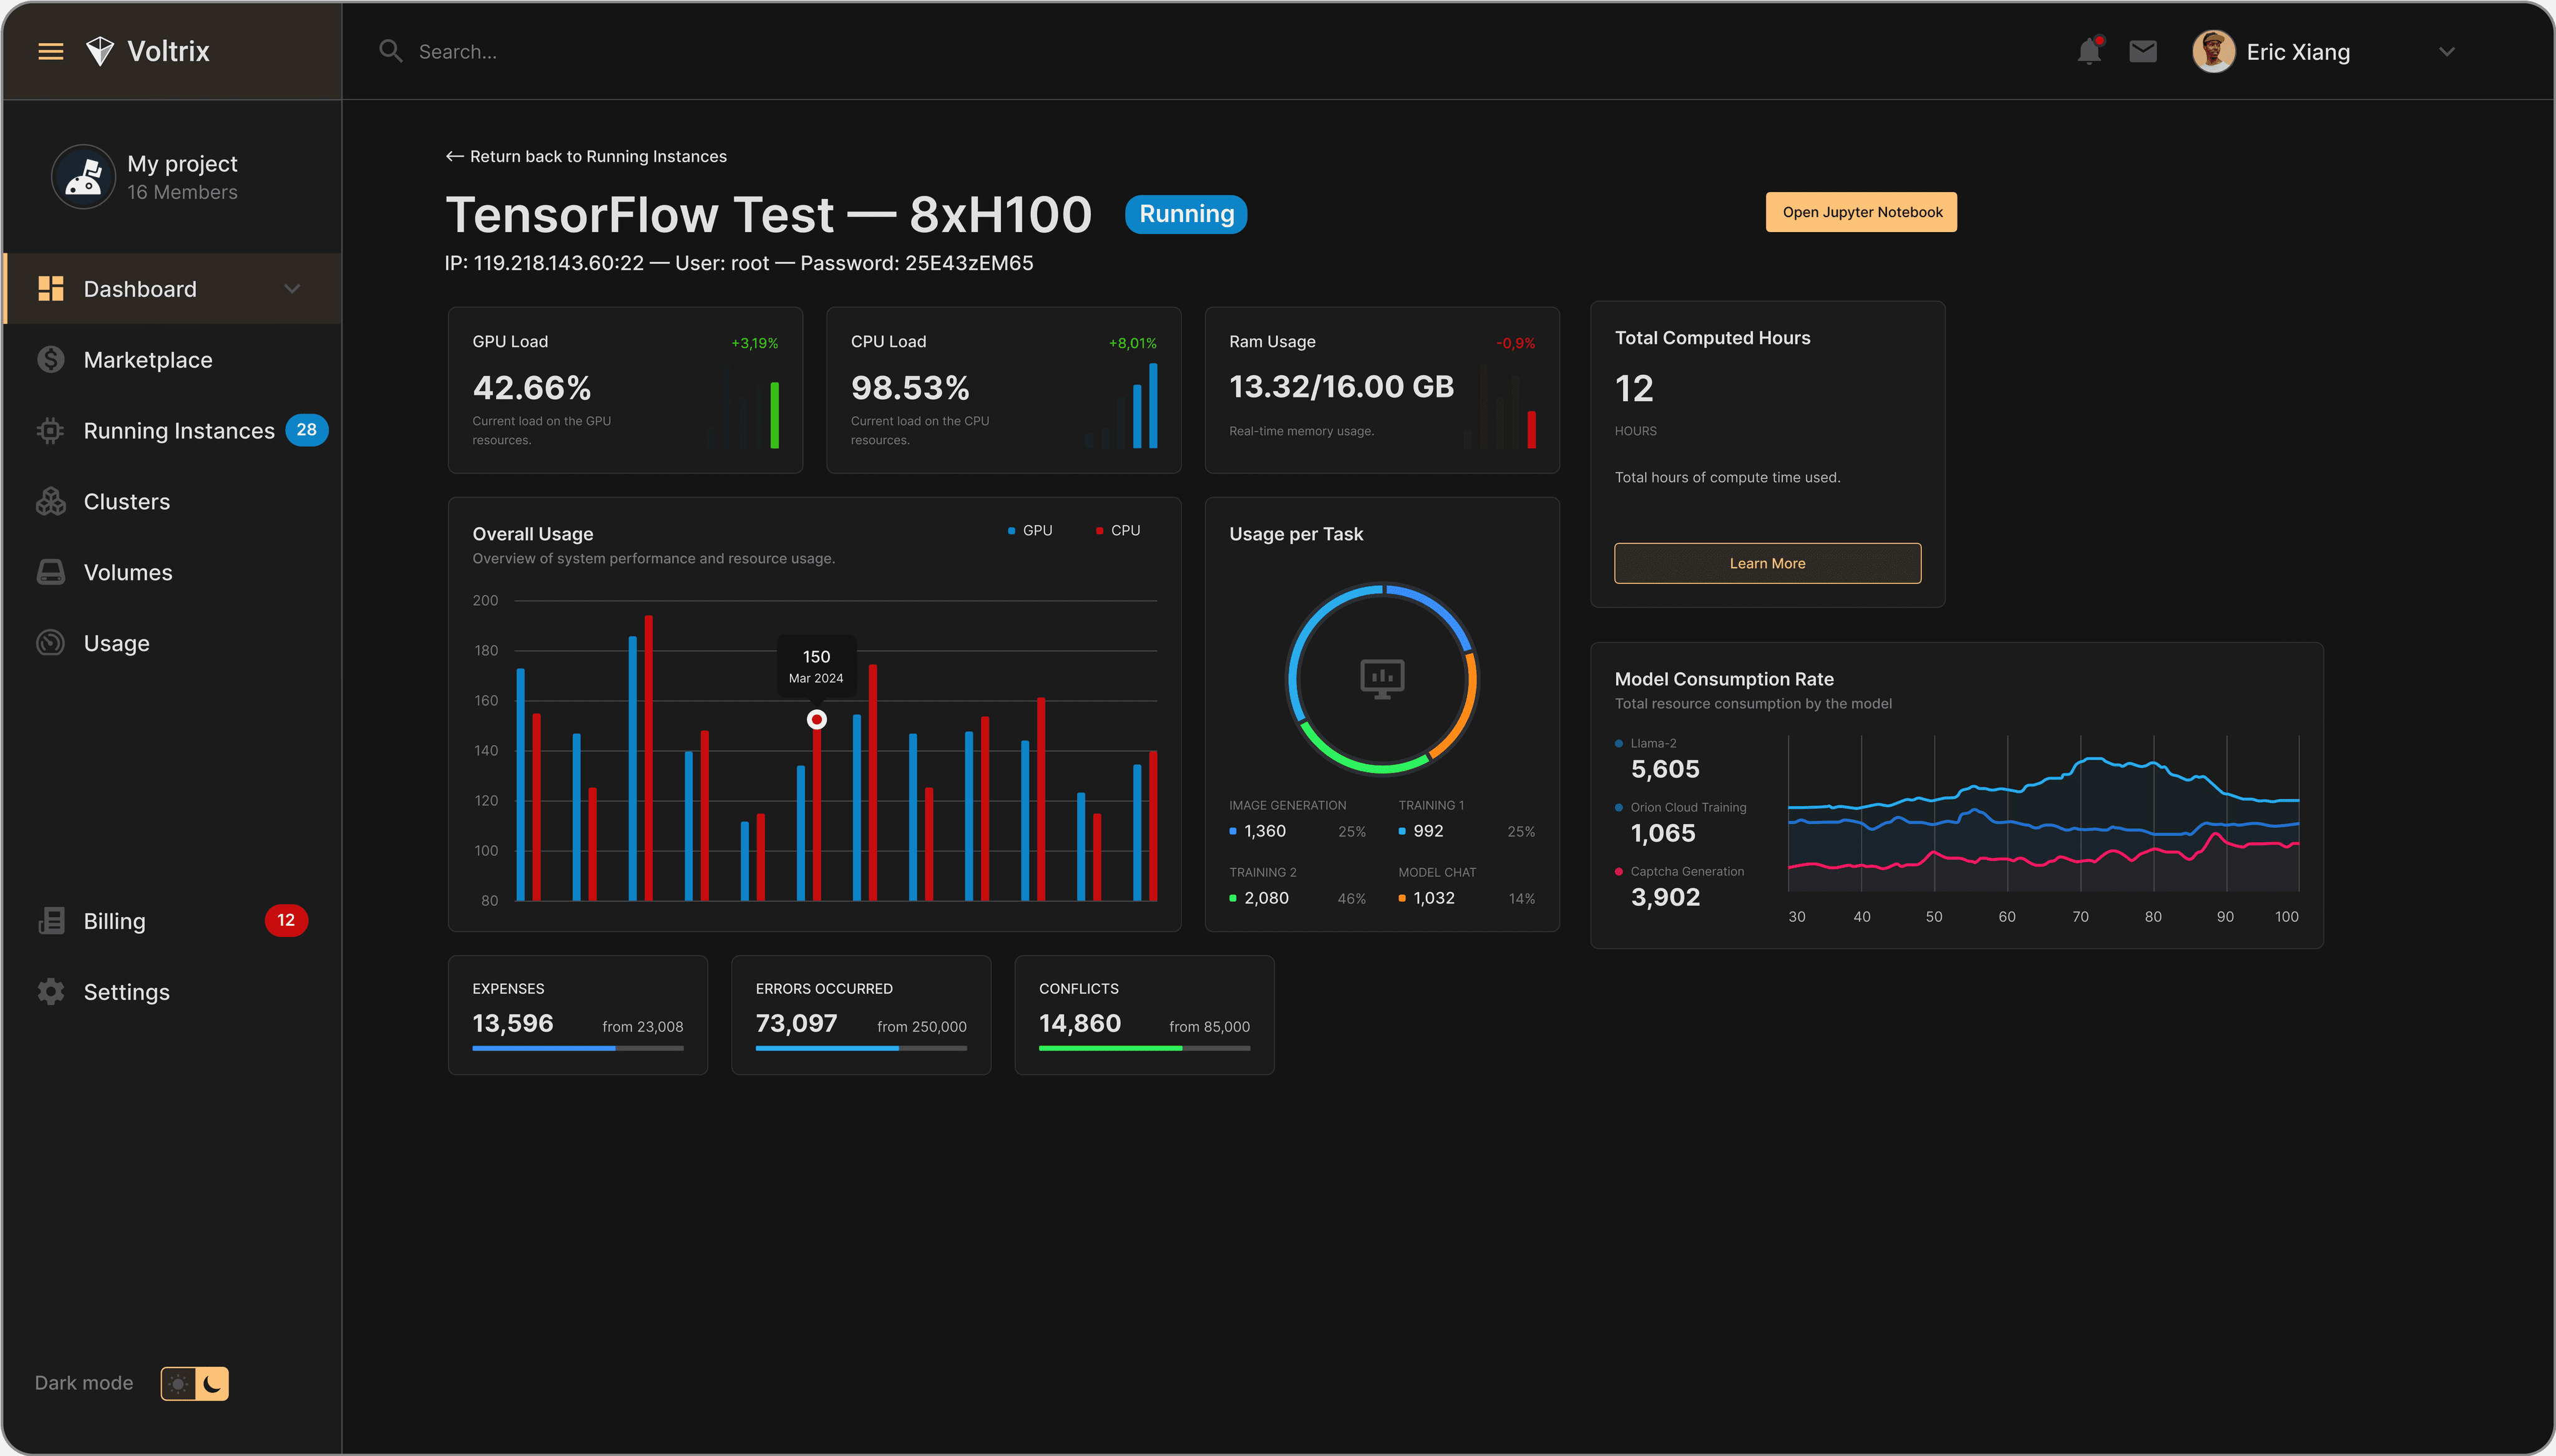Click the Total Computed Hours heading
The width and height of the screenshot is (2556, 1456).
pos(1712,338)
